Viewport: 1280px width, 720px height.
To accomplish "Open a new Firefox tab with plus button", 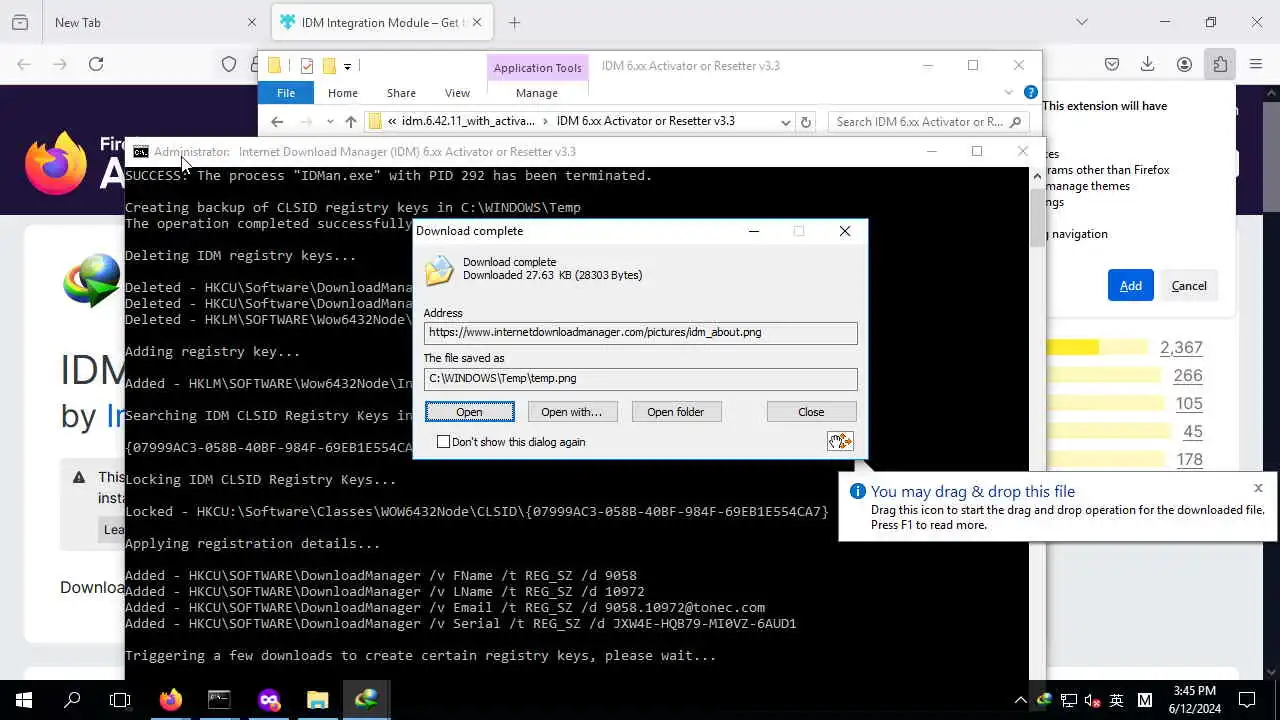I will click(514, 22).
